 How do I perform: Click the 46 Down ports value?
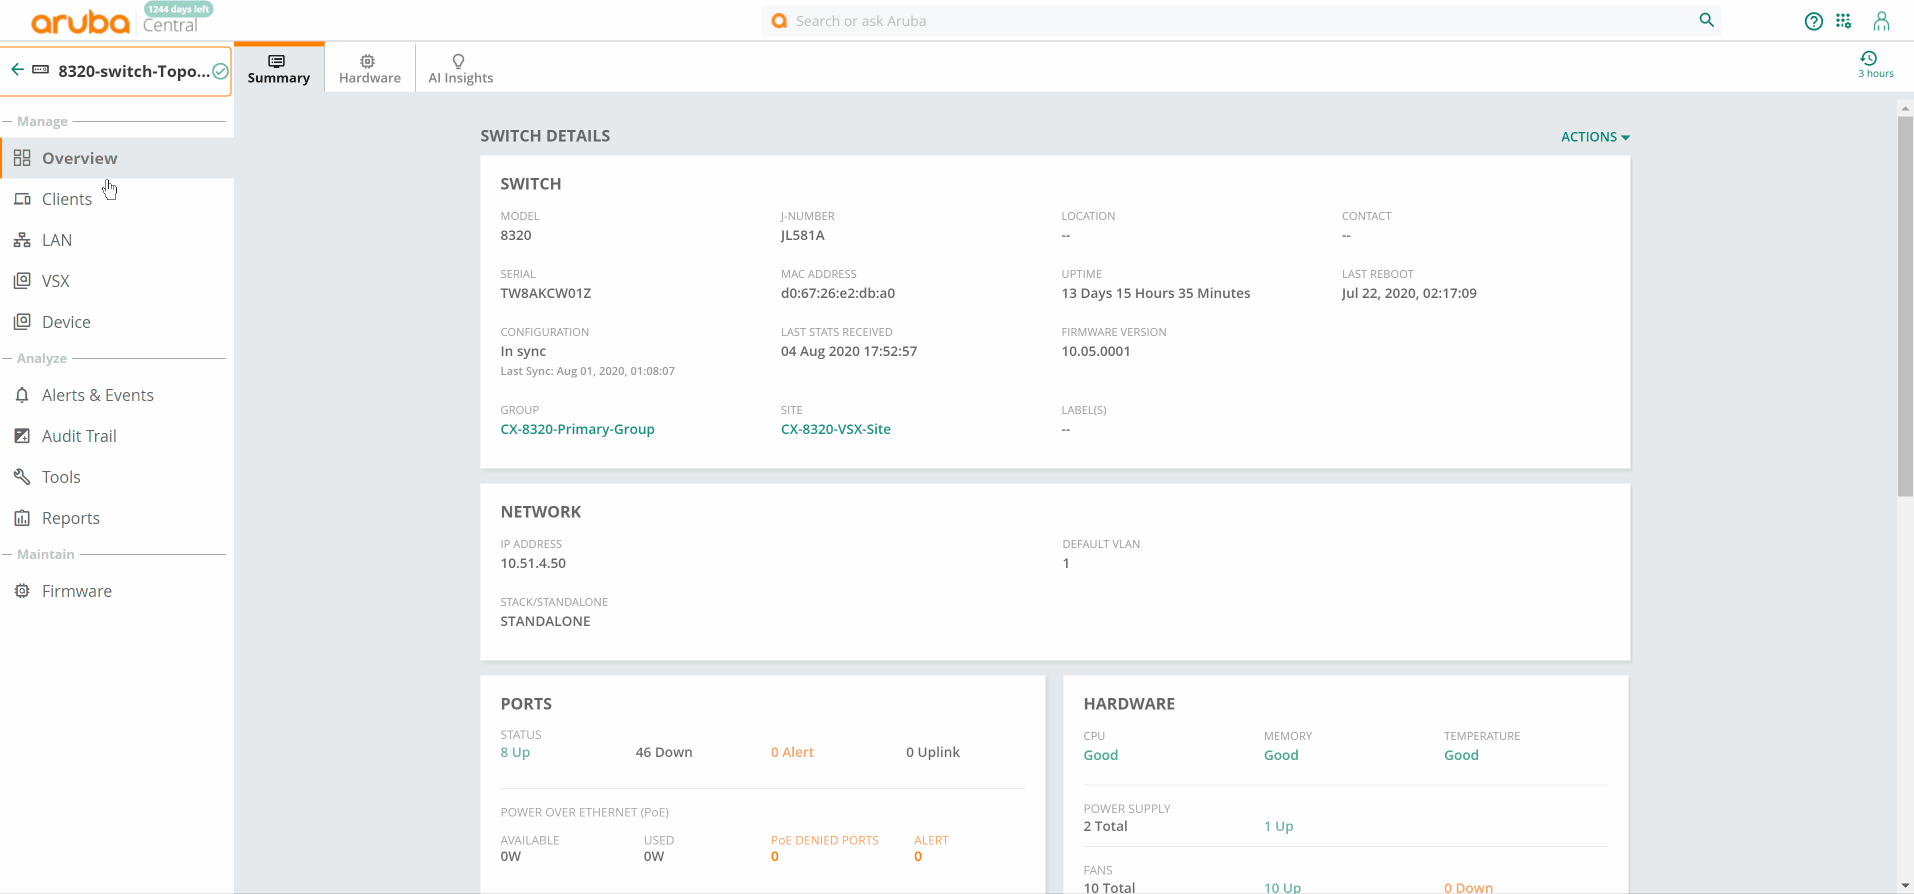tap(664, 752)
